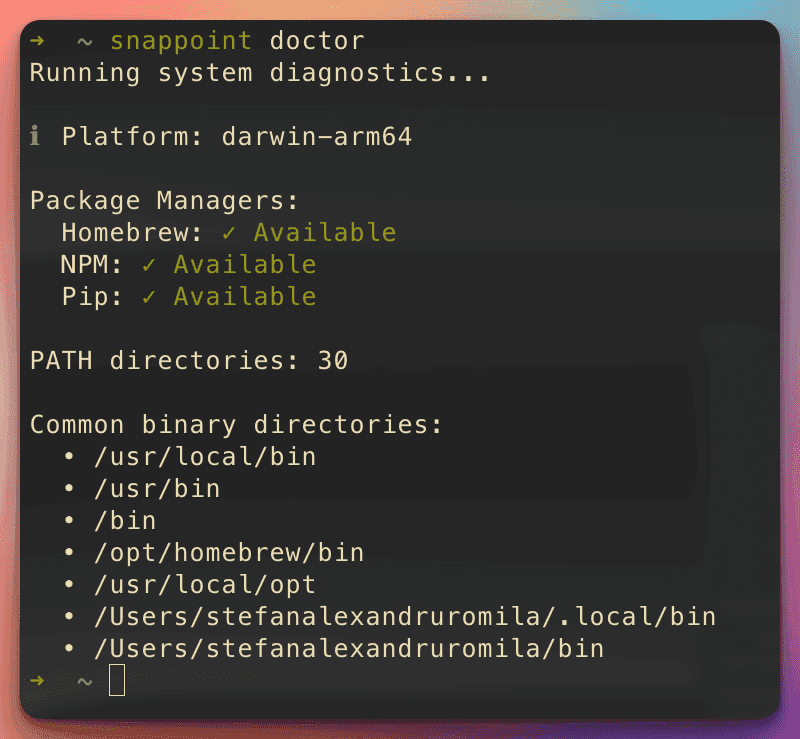The height and width of the screenshot is (739, 800).
Task: Click the '/usr/local/bin' path
Action: point(205,457)
